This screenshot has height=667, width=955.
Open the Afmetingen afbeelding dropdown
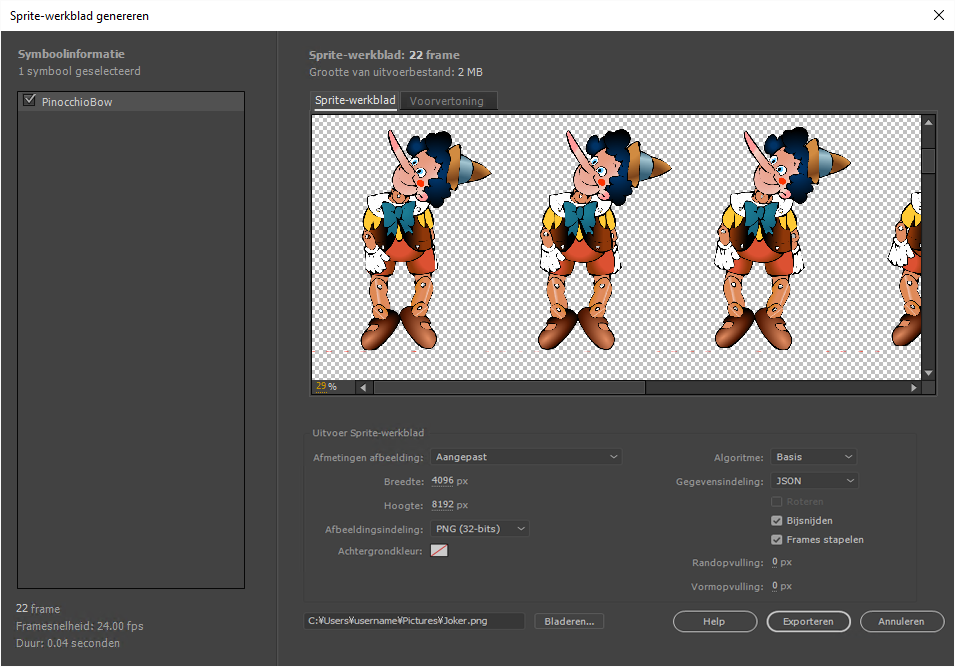[x=526, y=456]
